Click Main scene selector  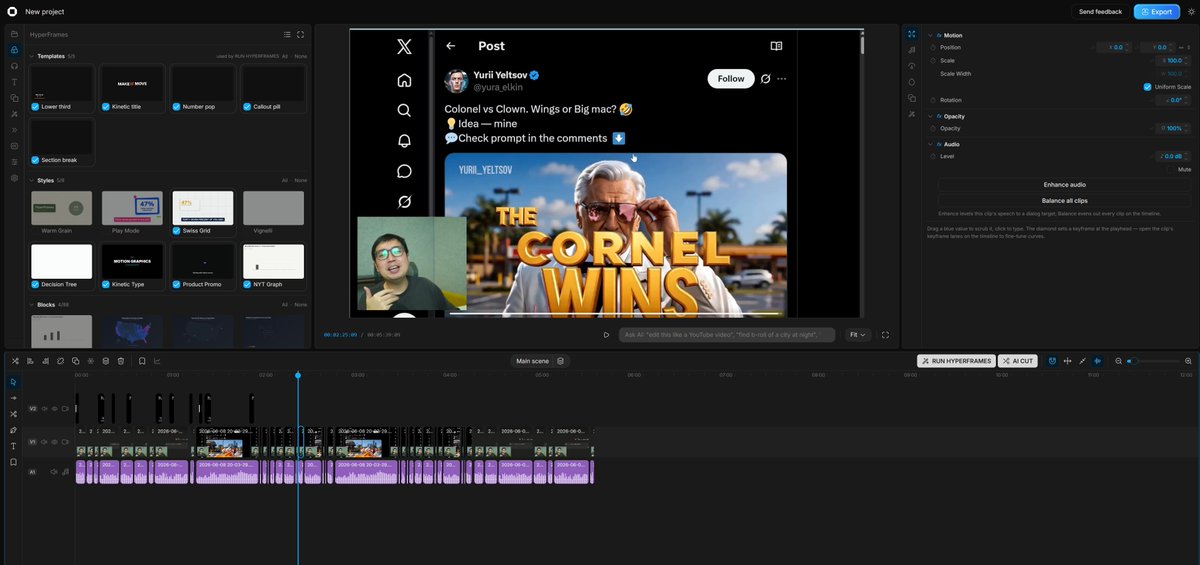click(532, 361)
